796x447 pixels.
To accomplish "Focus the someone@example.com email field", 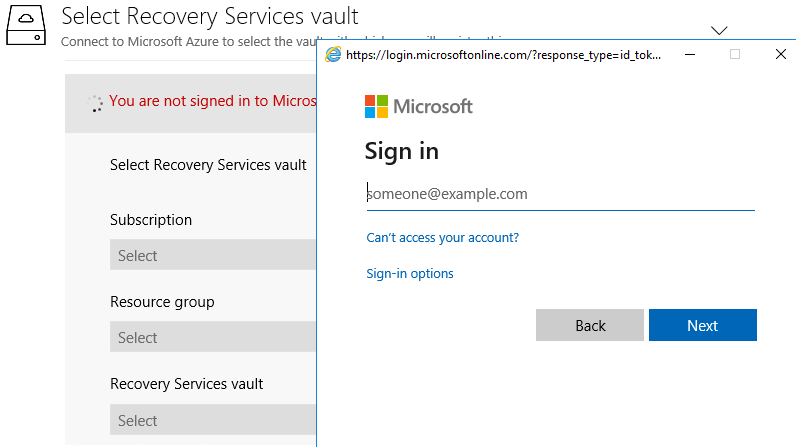I will click(x=560, y=194).
